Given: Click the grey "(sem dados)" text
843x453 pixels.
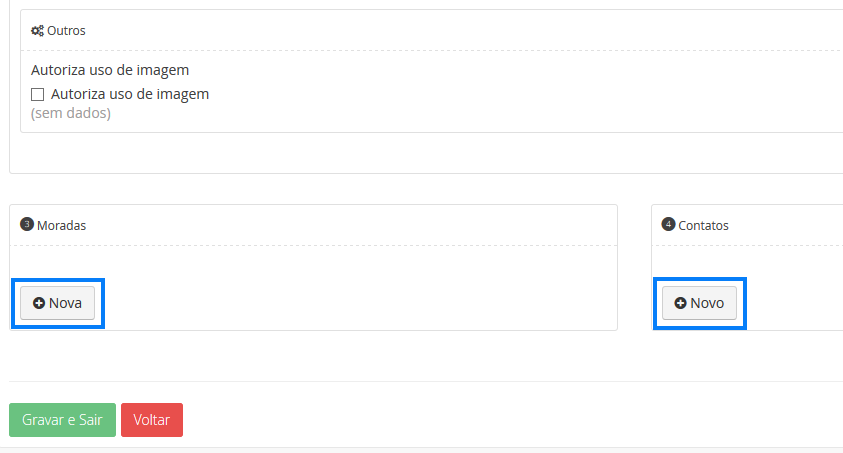Looking at the screenshot, I should click(x=71, y=113).
